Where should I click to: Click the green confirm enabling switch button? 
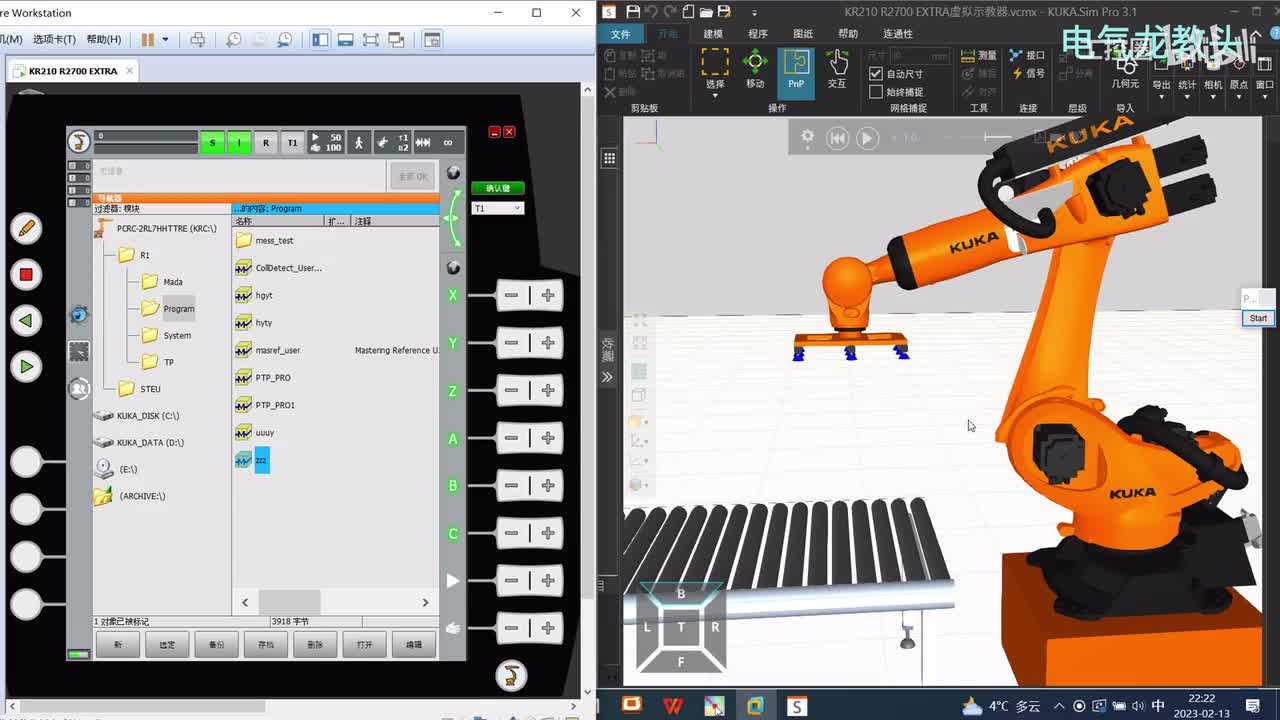pyautogui.click(x=497, y=188)
